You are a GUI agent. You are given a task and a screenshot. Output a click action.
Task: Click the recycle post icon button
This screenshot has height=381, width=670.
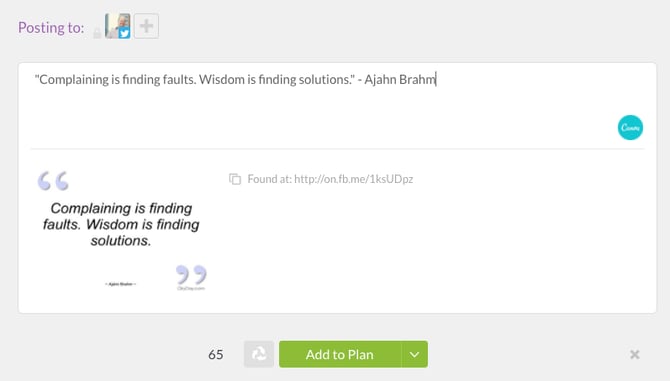[259, 354]
